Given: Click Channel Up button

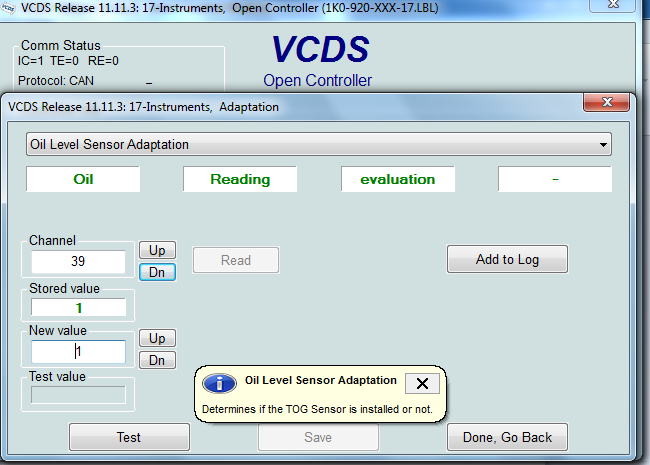Looking at the screenshot, I should (x=157, y=250).
